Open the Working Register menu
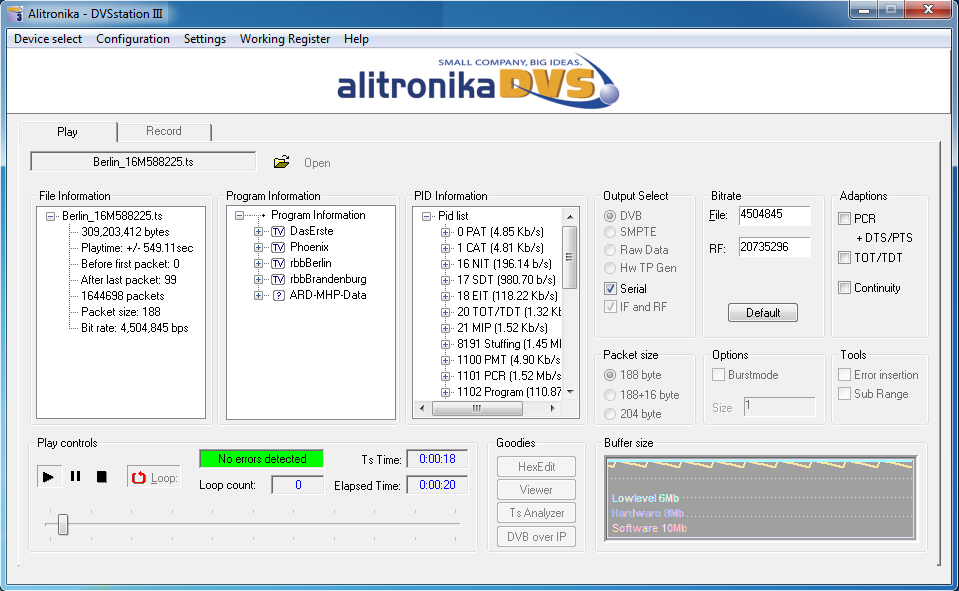Screen dimensions: 959x591 pos(285,39)
